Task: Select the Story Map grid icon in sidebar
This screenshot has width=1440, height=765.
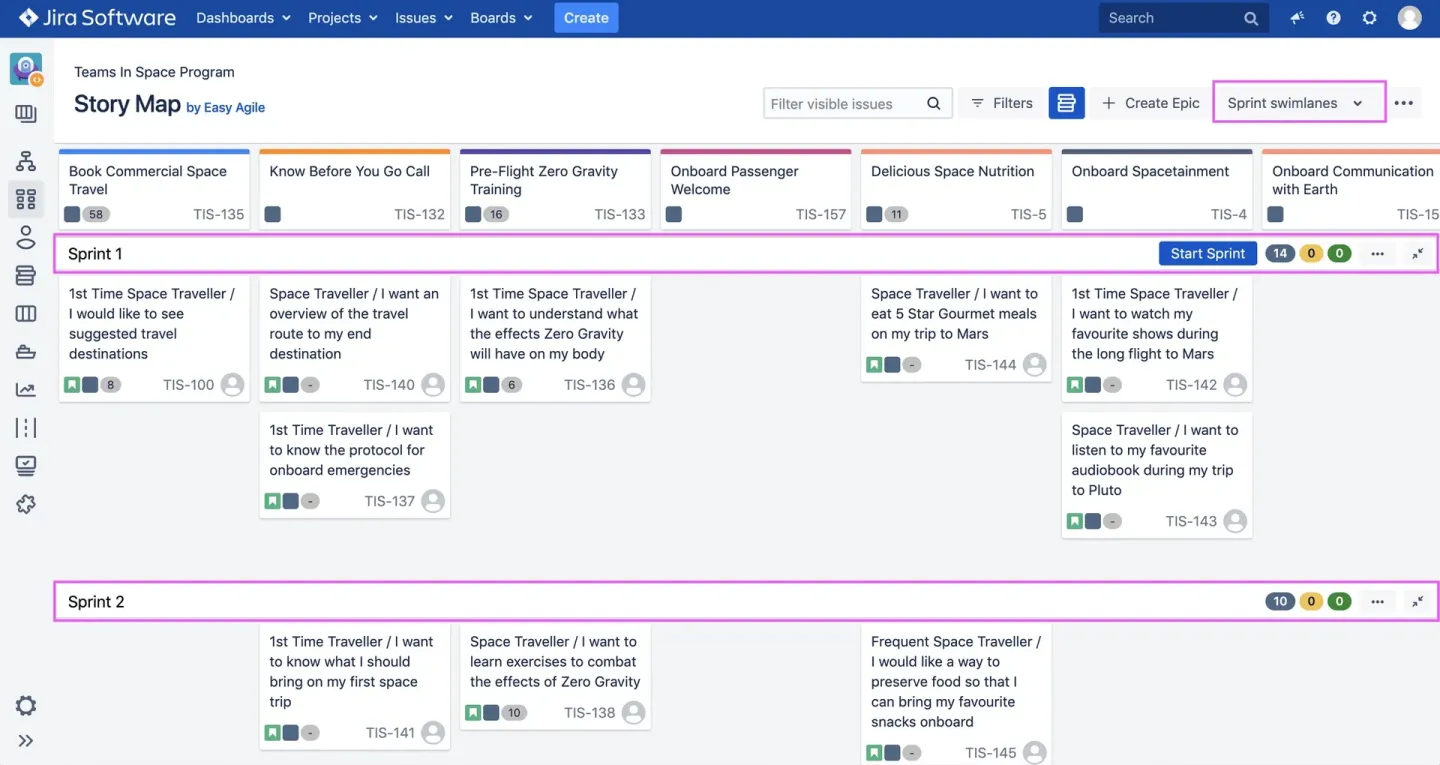Action: point(26,198)
